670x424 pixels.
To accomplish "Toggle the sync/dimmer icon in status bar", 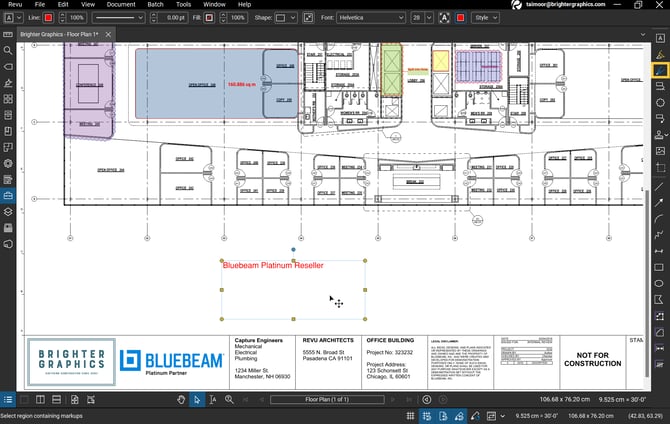I will point(491,416).
